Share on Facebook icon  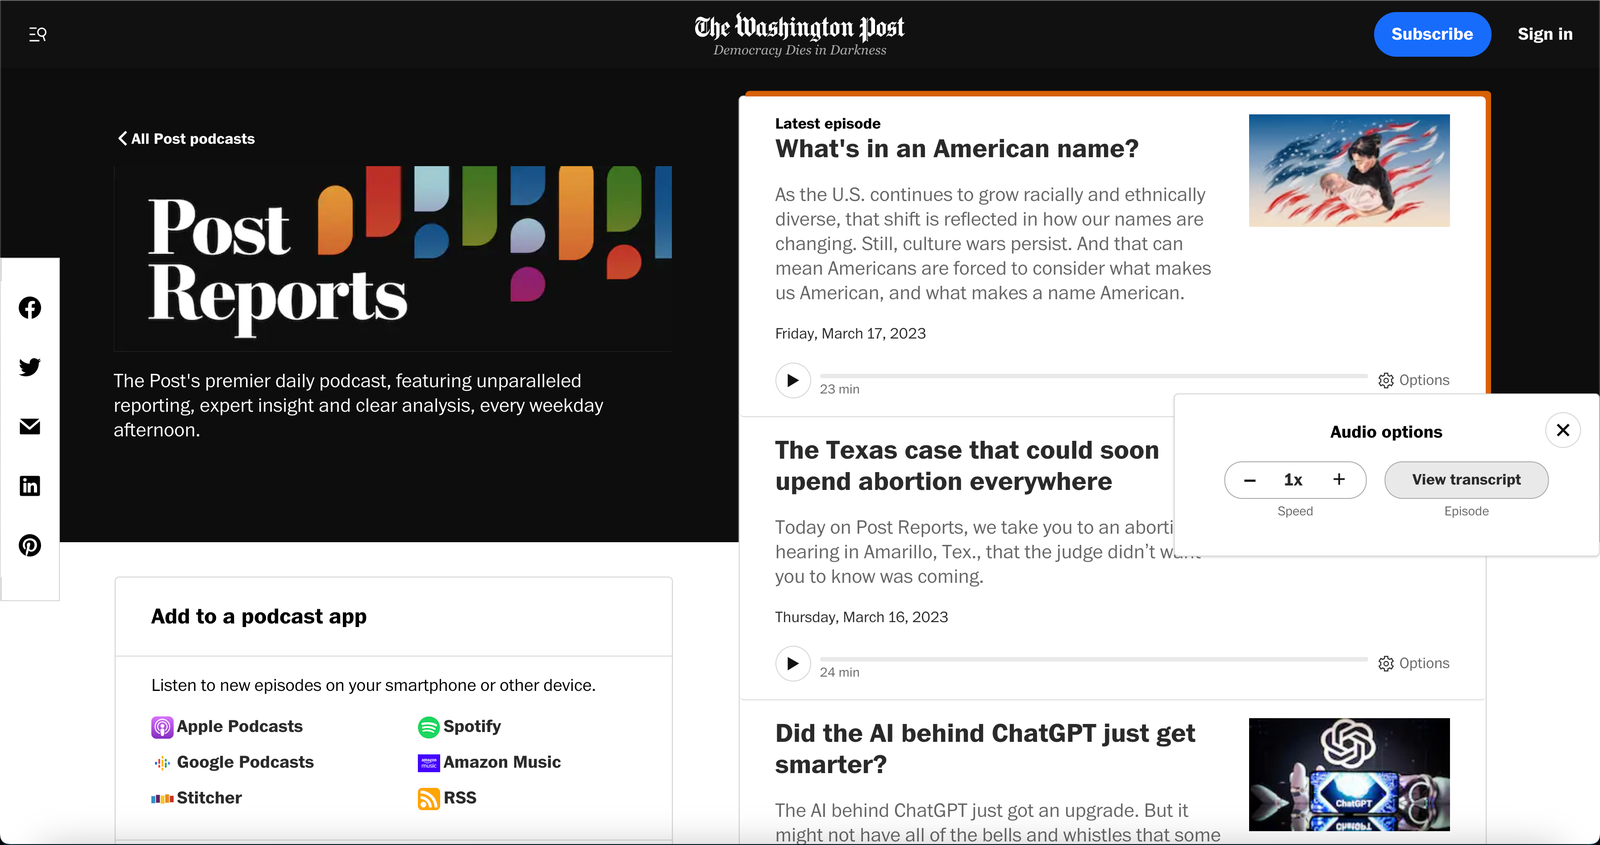pos(30,308)
